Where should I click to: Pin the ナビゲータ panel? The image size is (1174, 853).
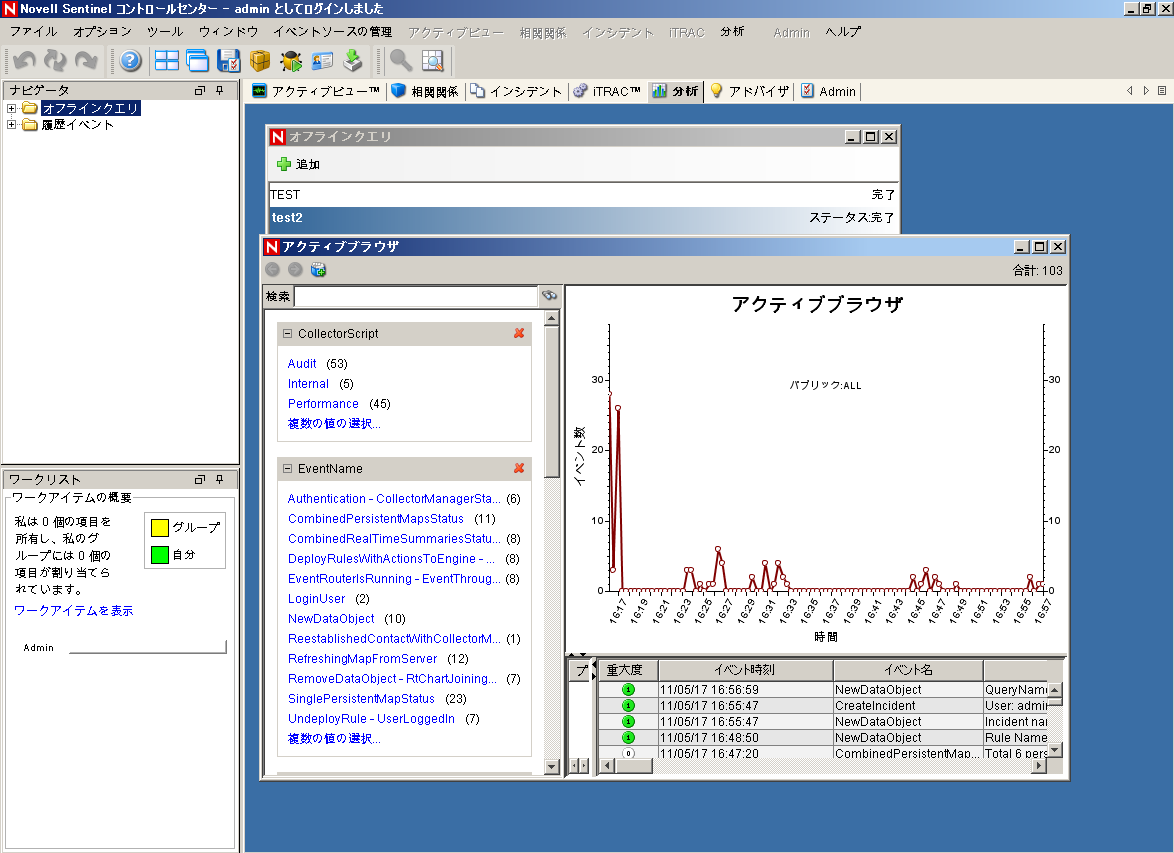(x=220, y=91)
